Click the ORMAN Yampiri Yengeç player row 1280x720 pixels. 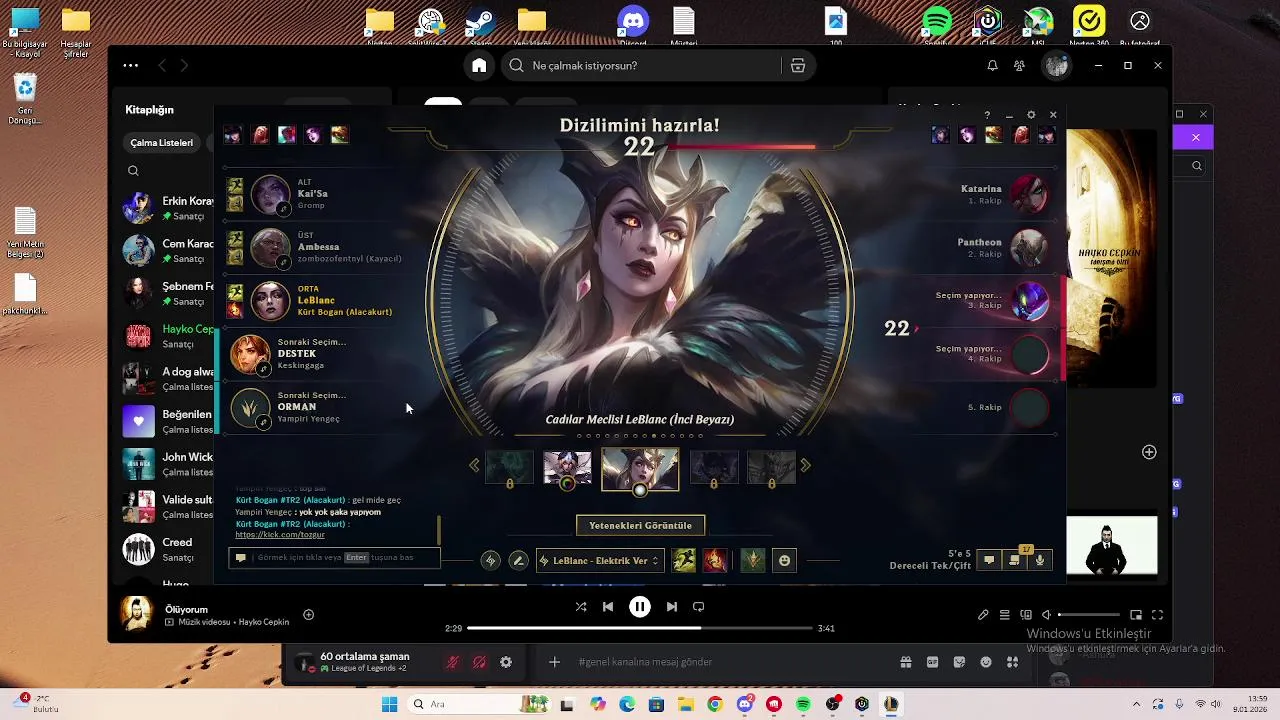[320, 407]
